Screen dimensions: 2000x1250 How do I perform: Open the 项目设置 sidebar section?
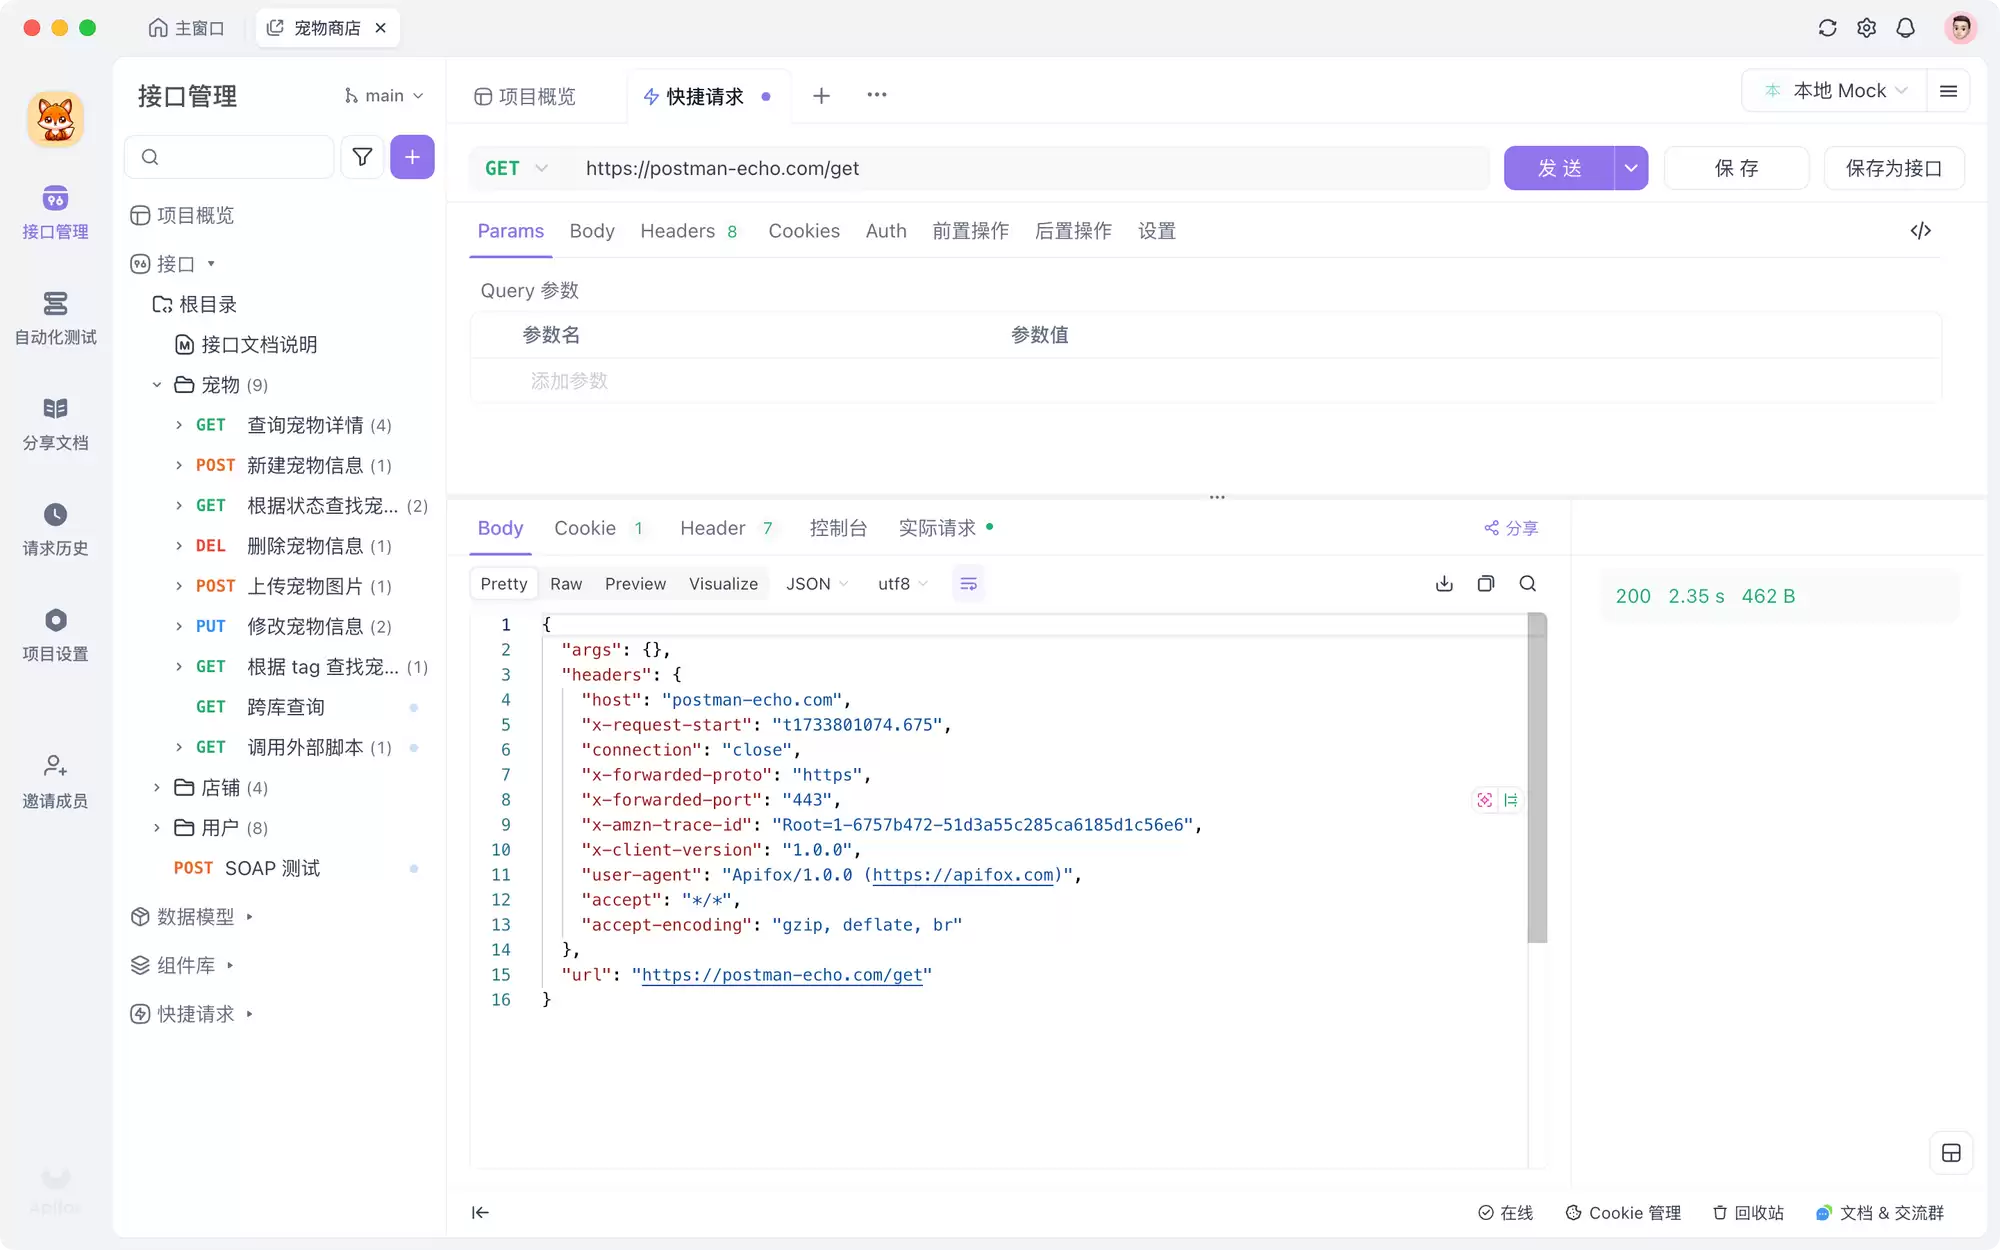(55, 635)
